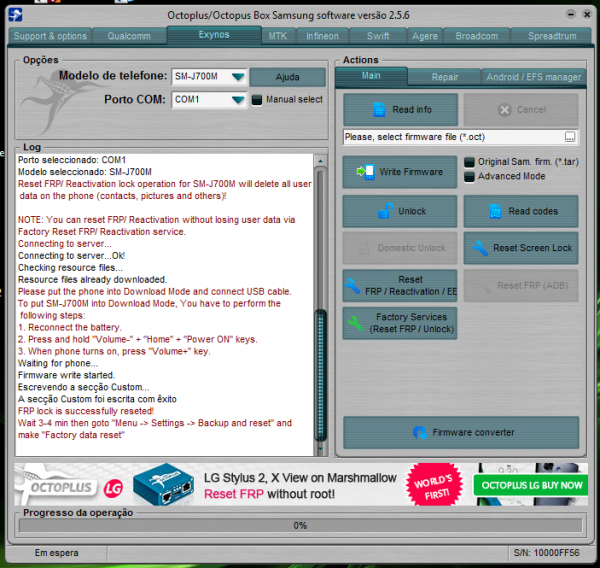Image resolution: width=600 pixels, height=568 pixels.
Task: Click log line 'Connecting to server...Ok!'
Action: pyautogui.click(x=72, y=256)
